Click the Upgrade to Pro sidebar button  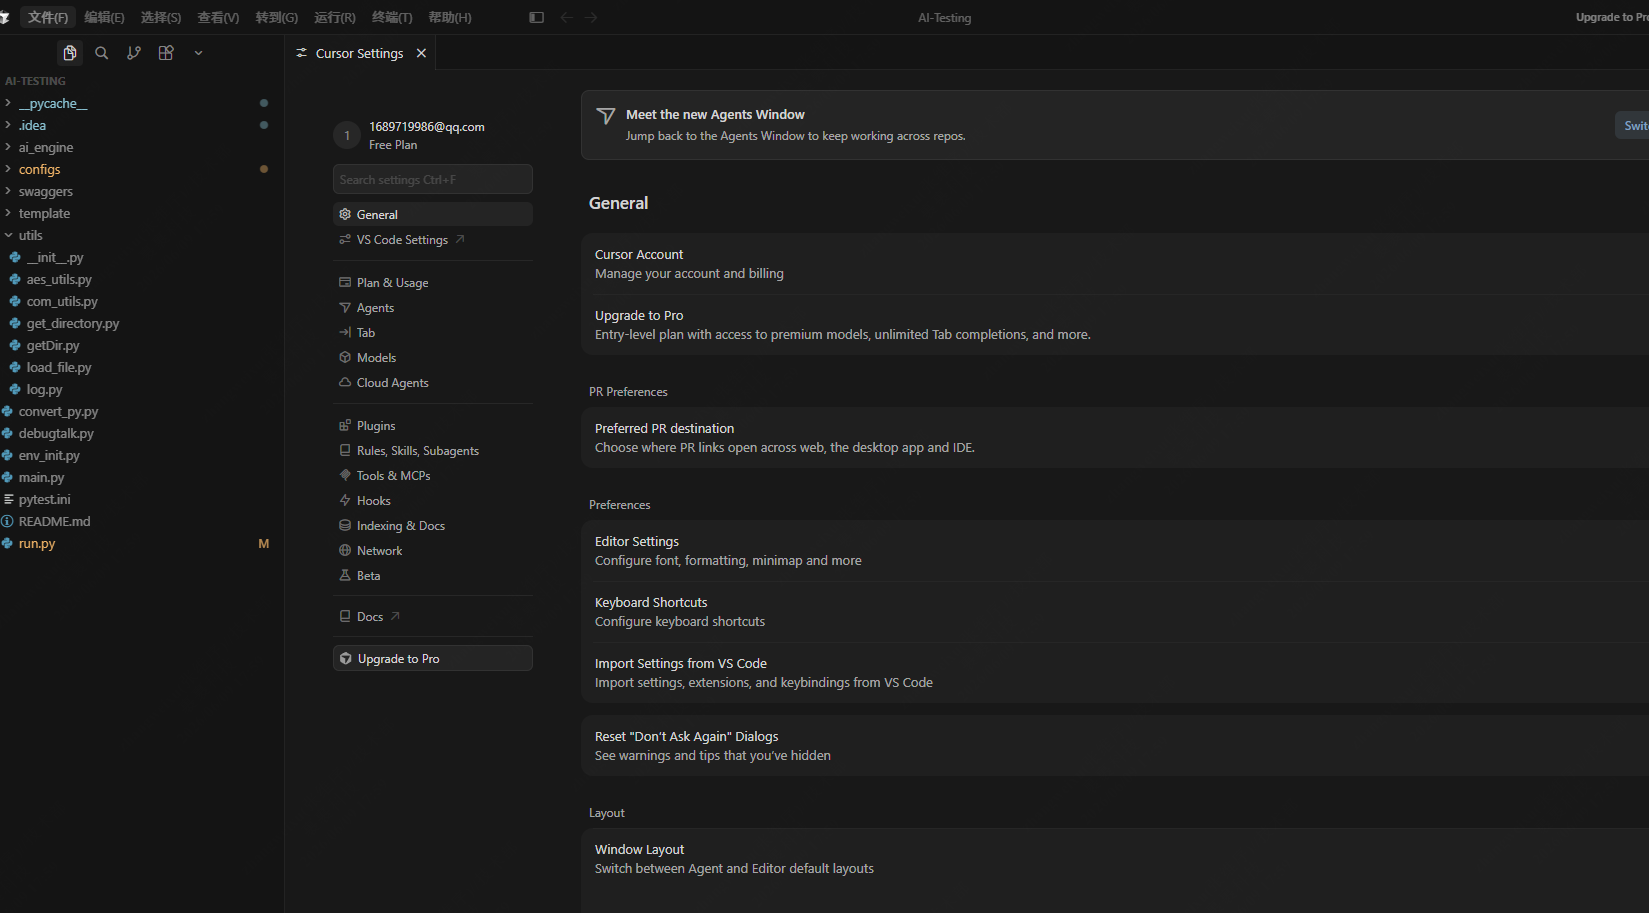tap(432, 658)
